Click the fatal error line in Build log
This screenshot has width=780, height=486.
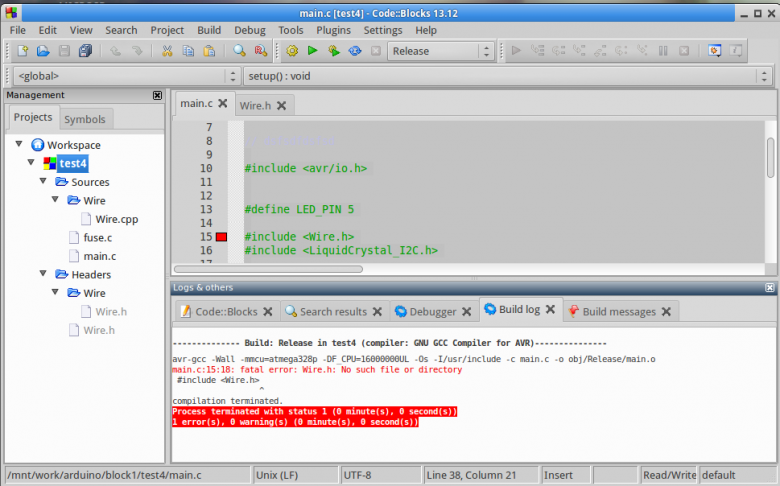317,370
